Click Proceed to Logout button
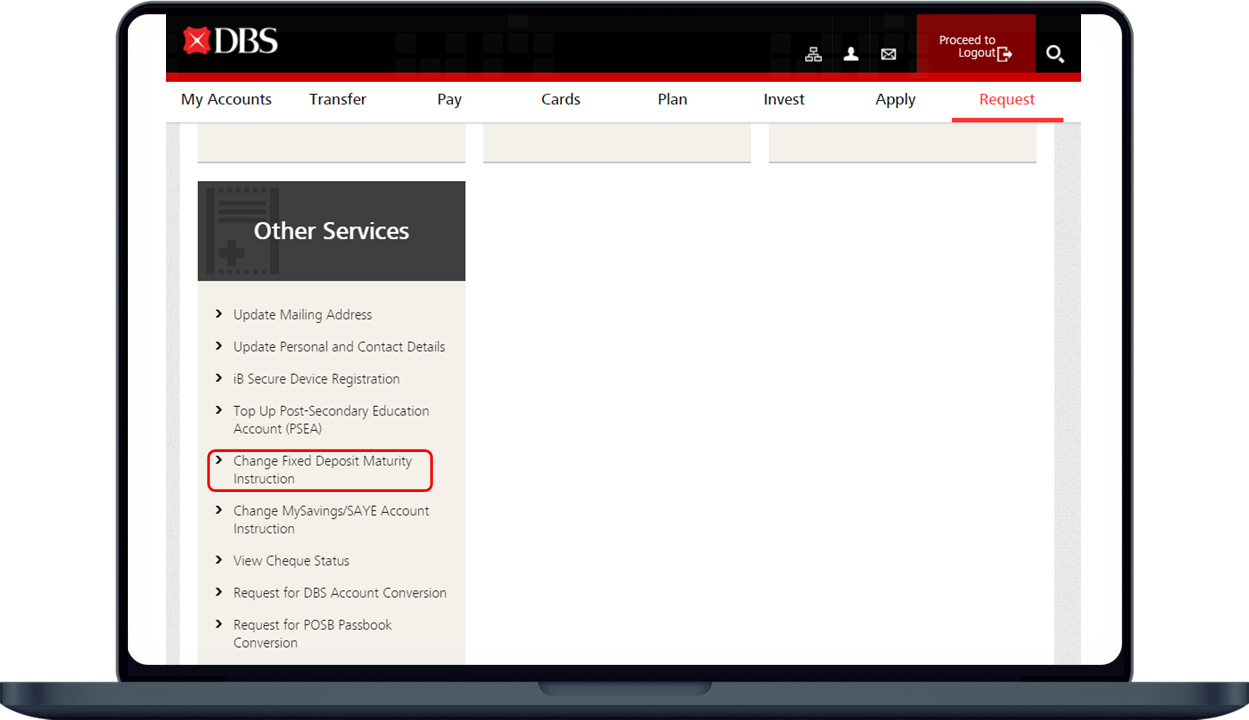 click(975, 47)
